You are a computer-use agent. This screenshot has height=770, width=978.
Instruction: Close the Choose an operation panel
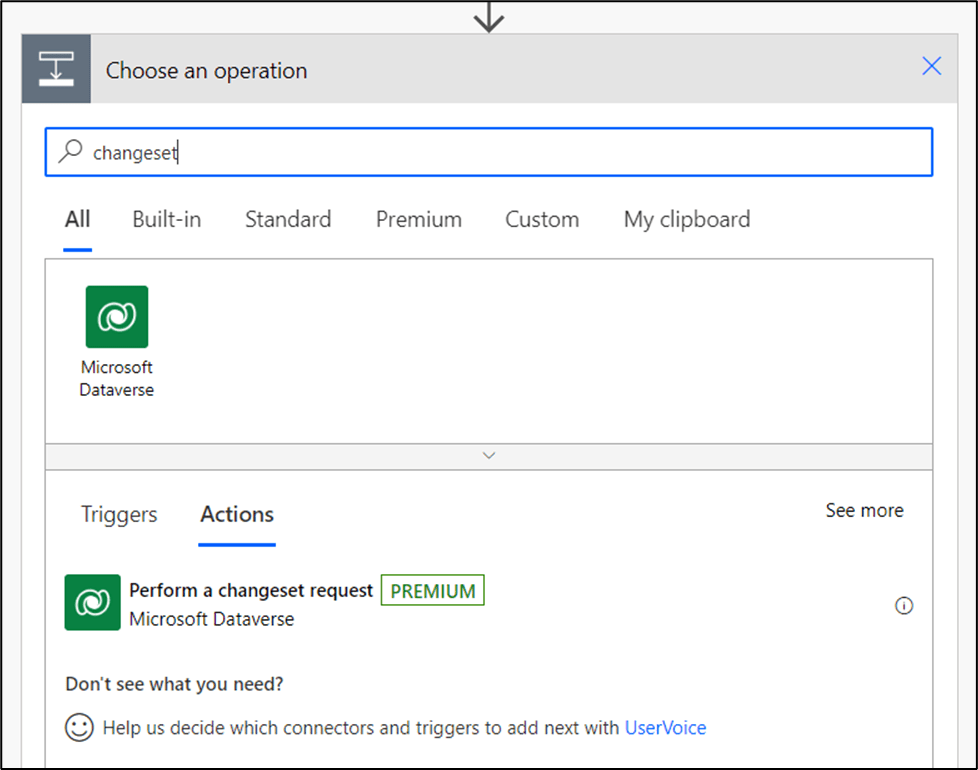tap(931, 67)
